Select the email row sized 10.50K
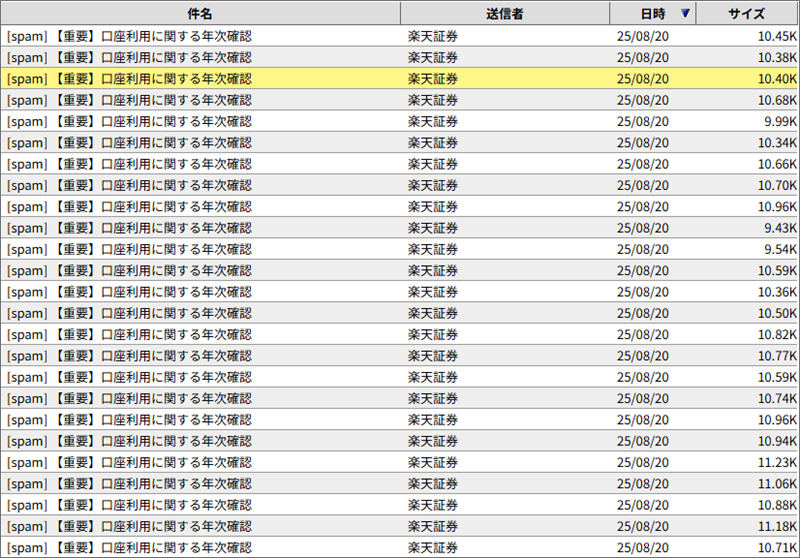Image resolution: width=800 pixels, height=558 pixels. coord(399,313)
